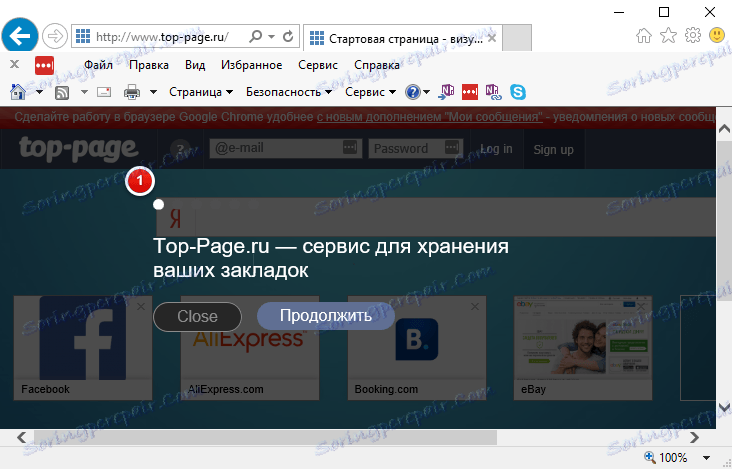Expand the Help dropdown arrow
The width and height of the screenshot is (732, 469).
[x=426, y=92]
